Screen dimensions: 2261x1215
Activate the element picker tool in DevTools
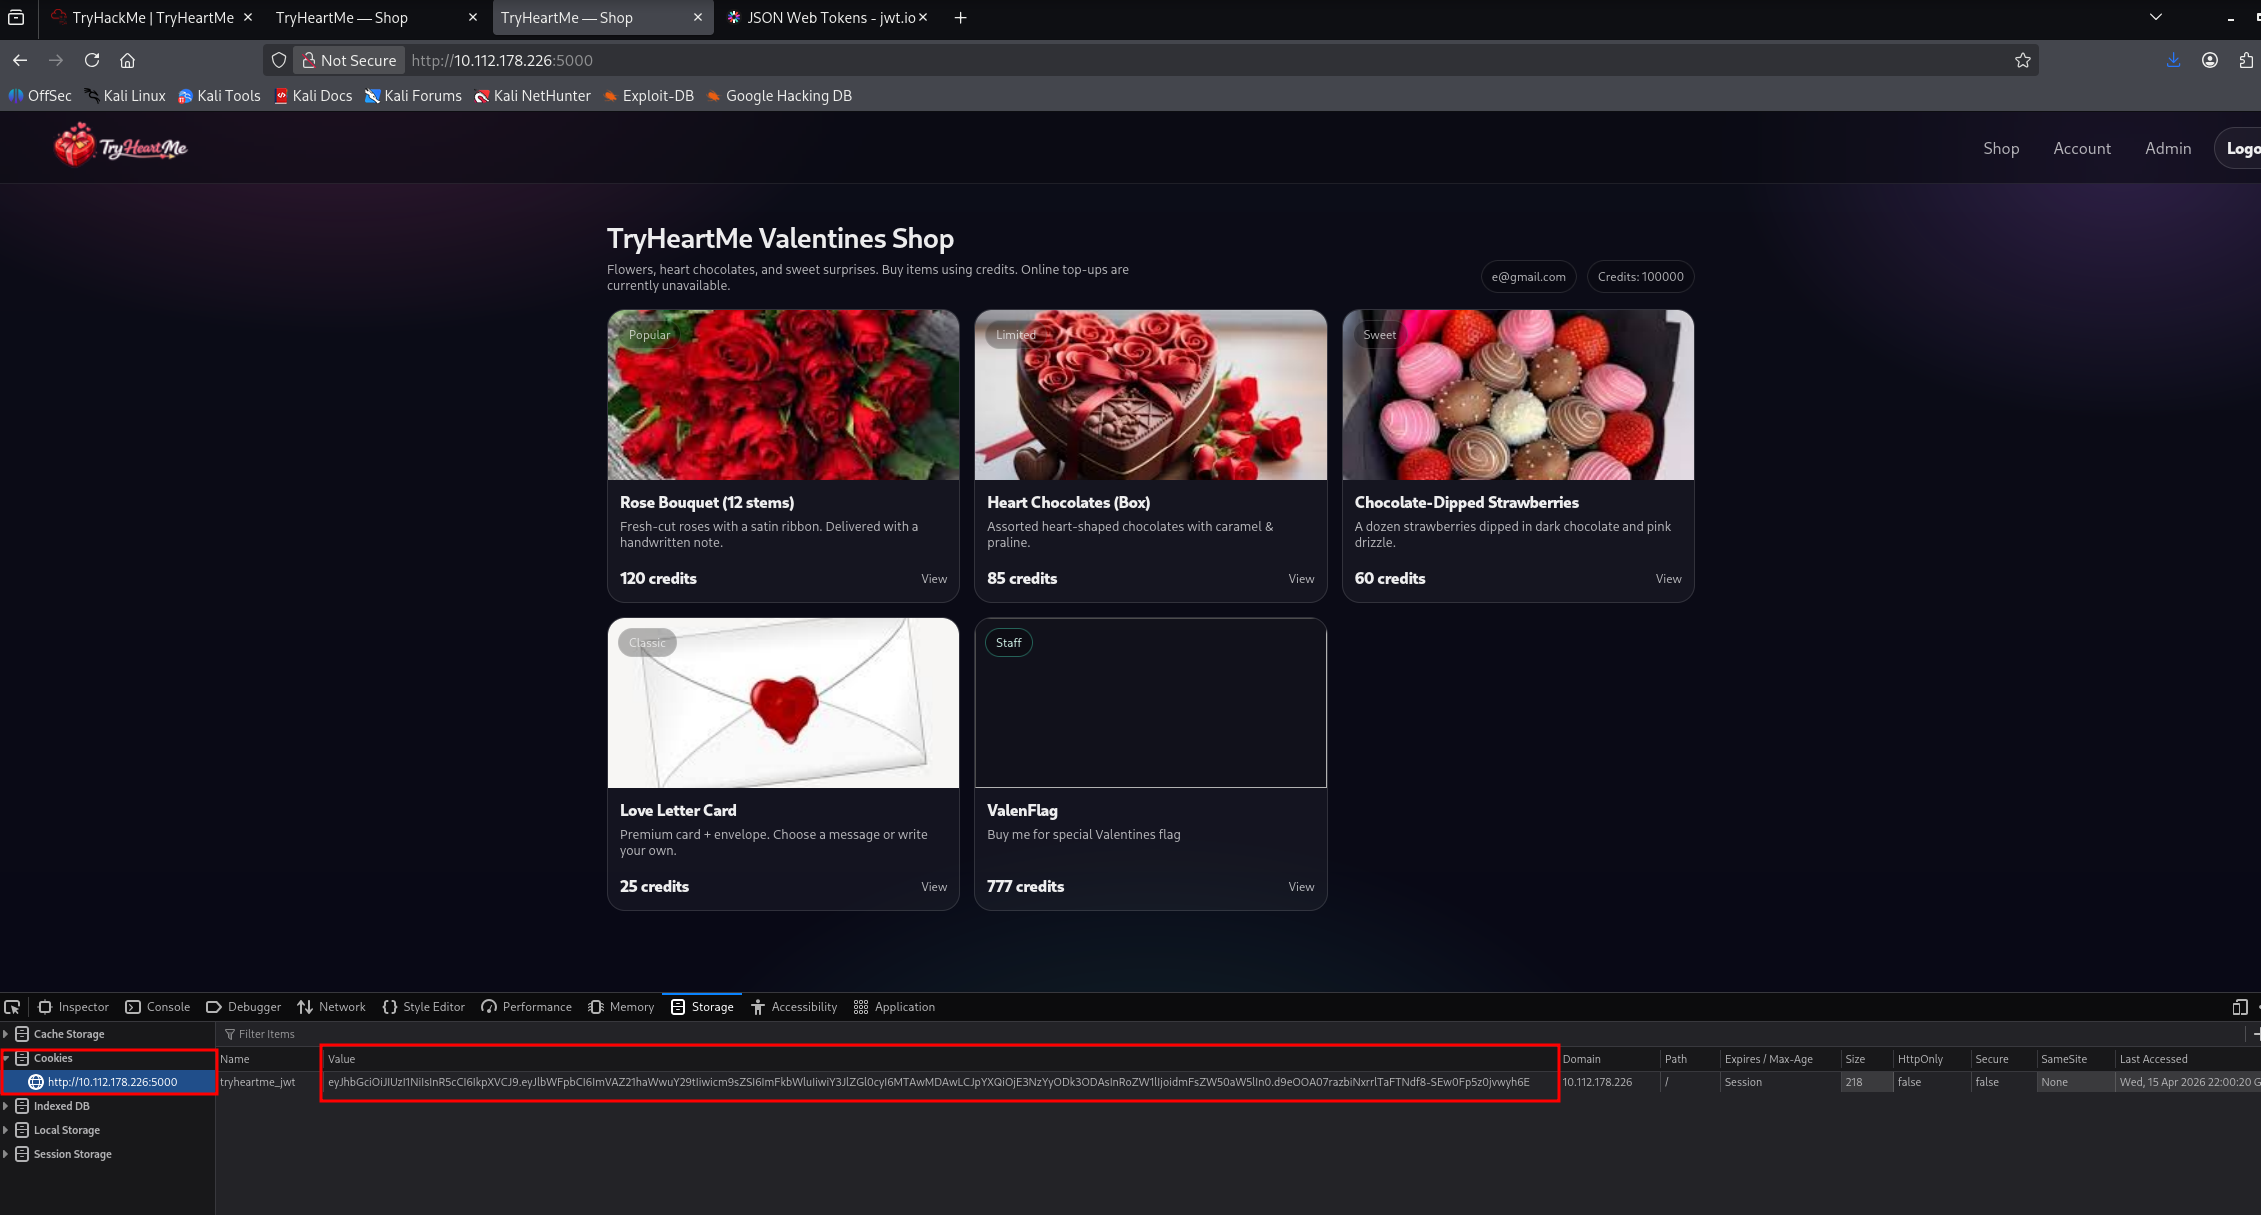click(x=12, y=1007)
